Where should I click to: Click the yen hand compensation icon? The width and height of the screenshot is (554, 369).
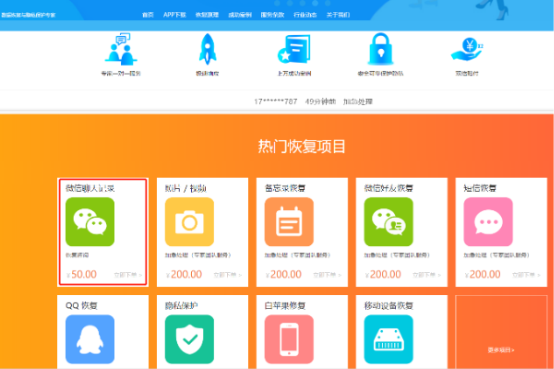pos(467,50)
